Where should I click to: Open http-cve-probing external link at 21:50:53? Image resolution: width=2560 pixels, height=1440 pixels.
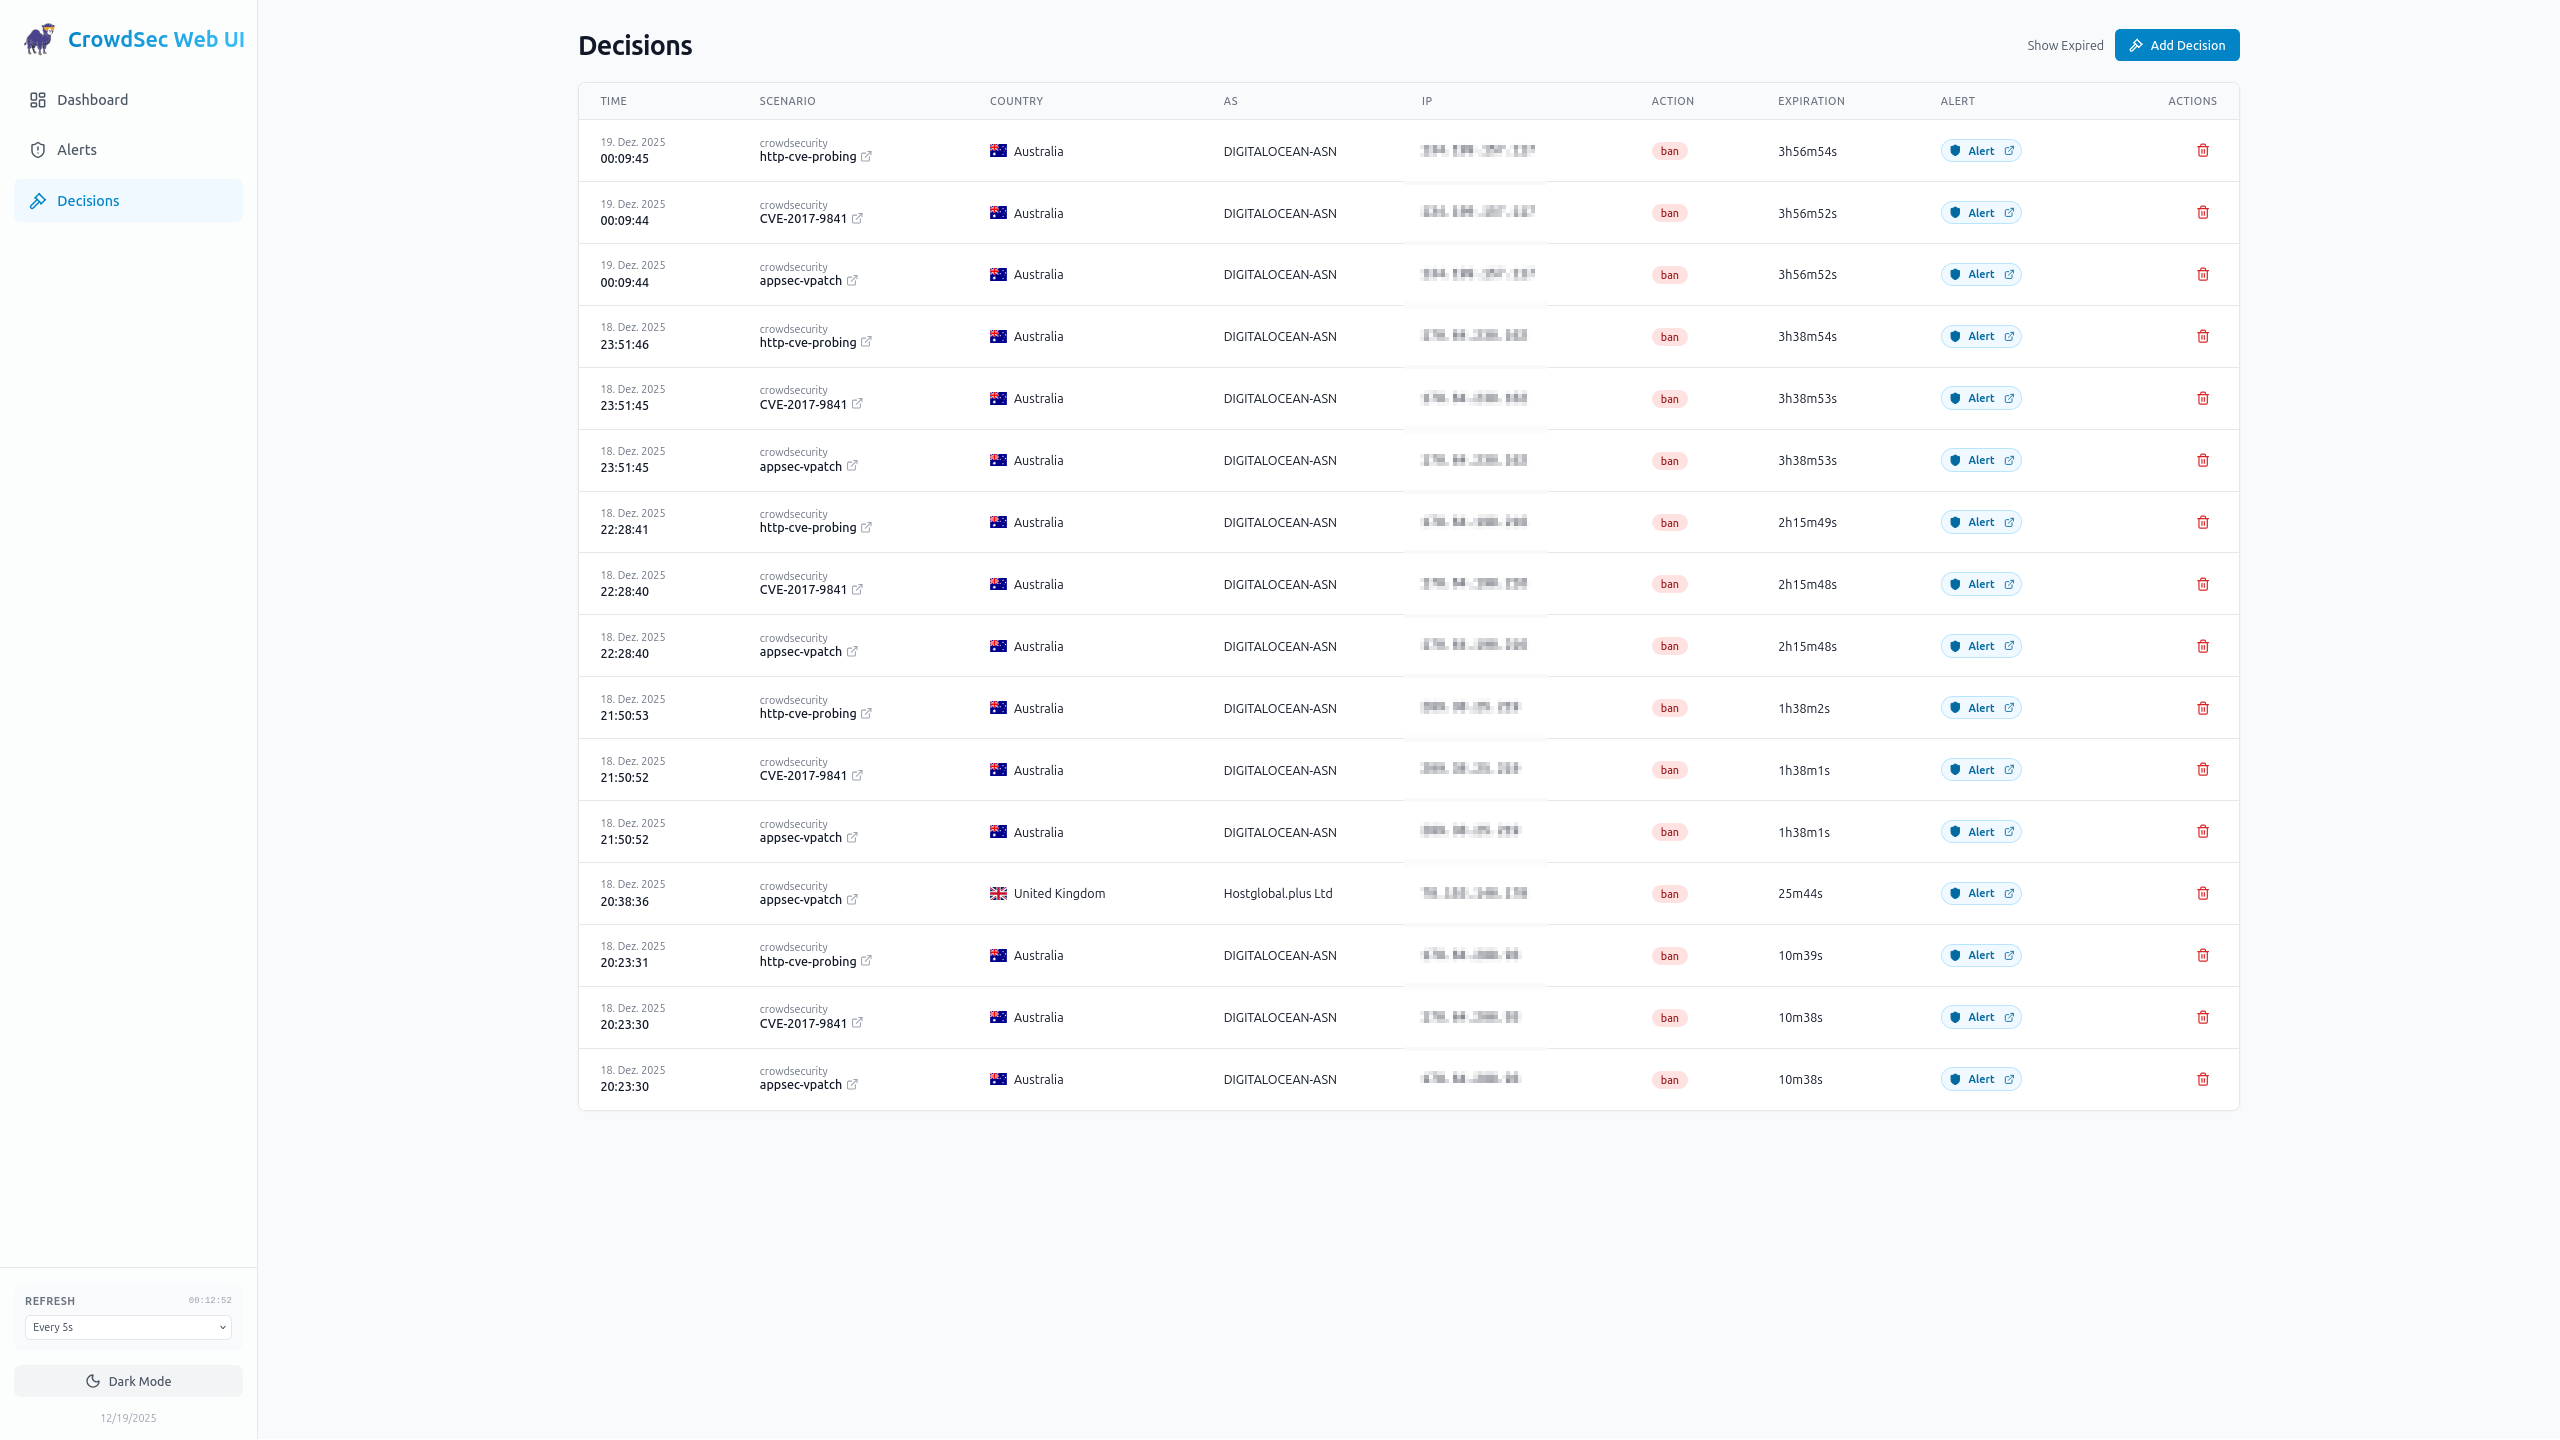pos(866,714)
